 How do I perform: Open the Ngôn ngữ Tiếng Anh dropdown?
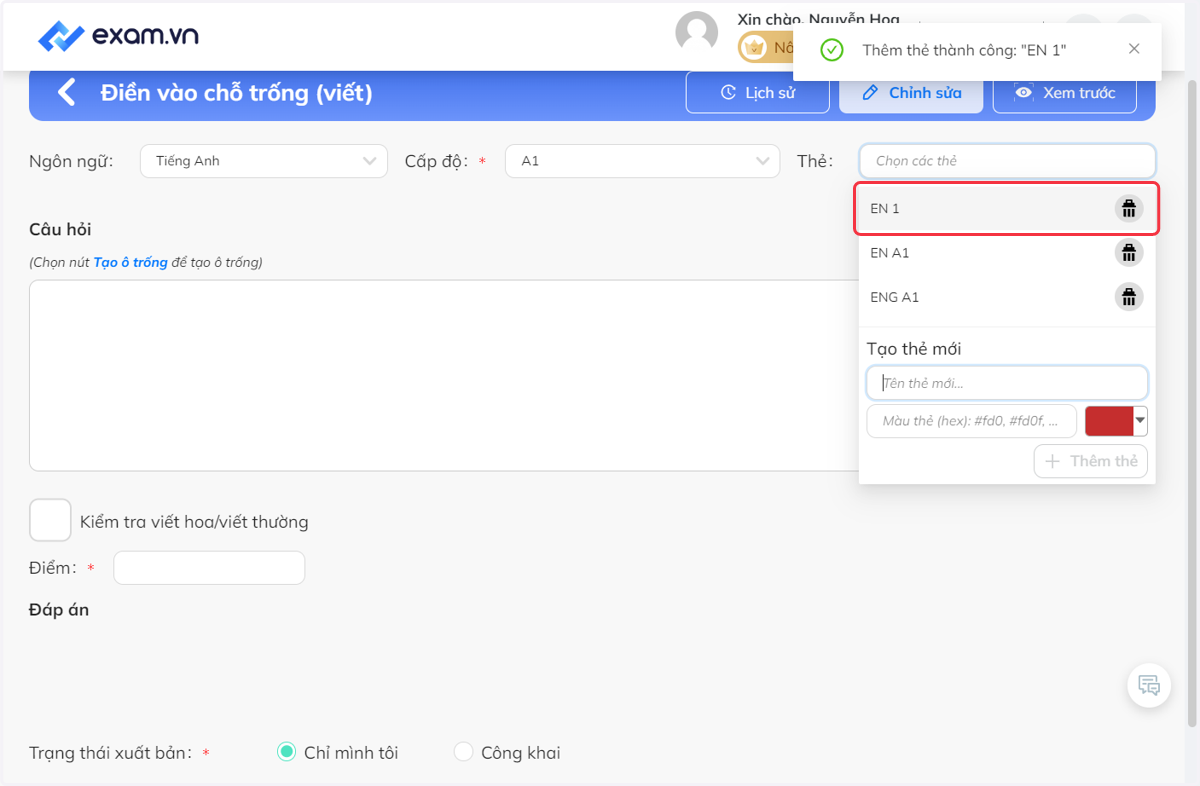tap(264, 161)
